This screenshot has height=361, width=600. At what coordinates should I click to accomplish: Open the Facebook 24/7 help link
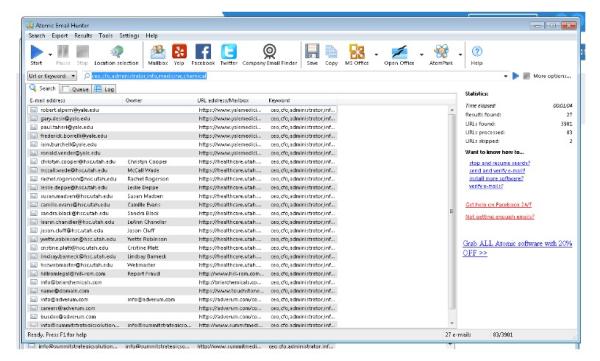pyautogui.click(x=499, y=204)
